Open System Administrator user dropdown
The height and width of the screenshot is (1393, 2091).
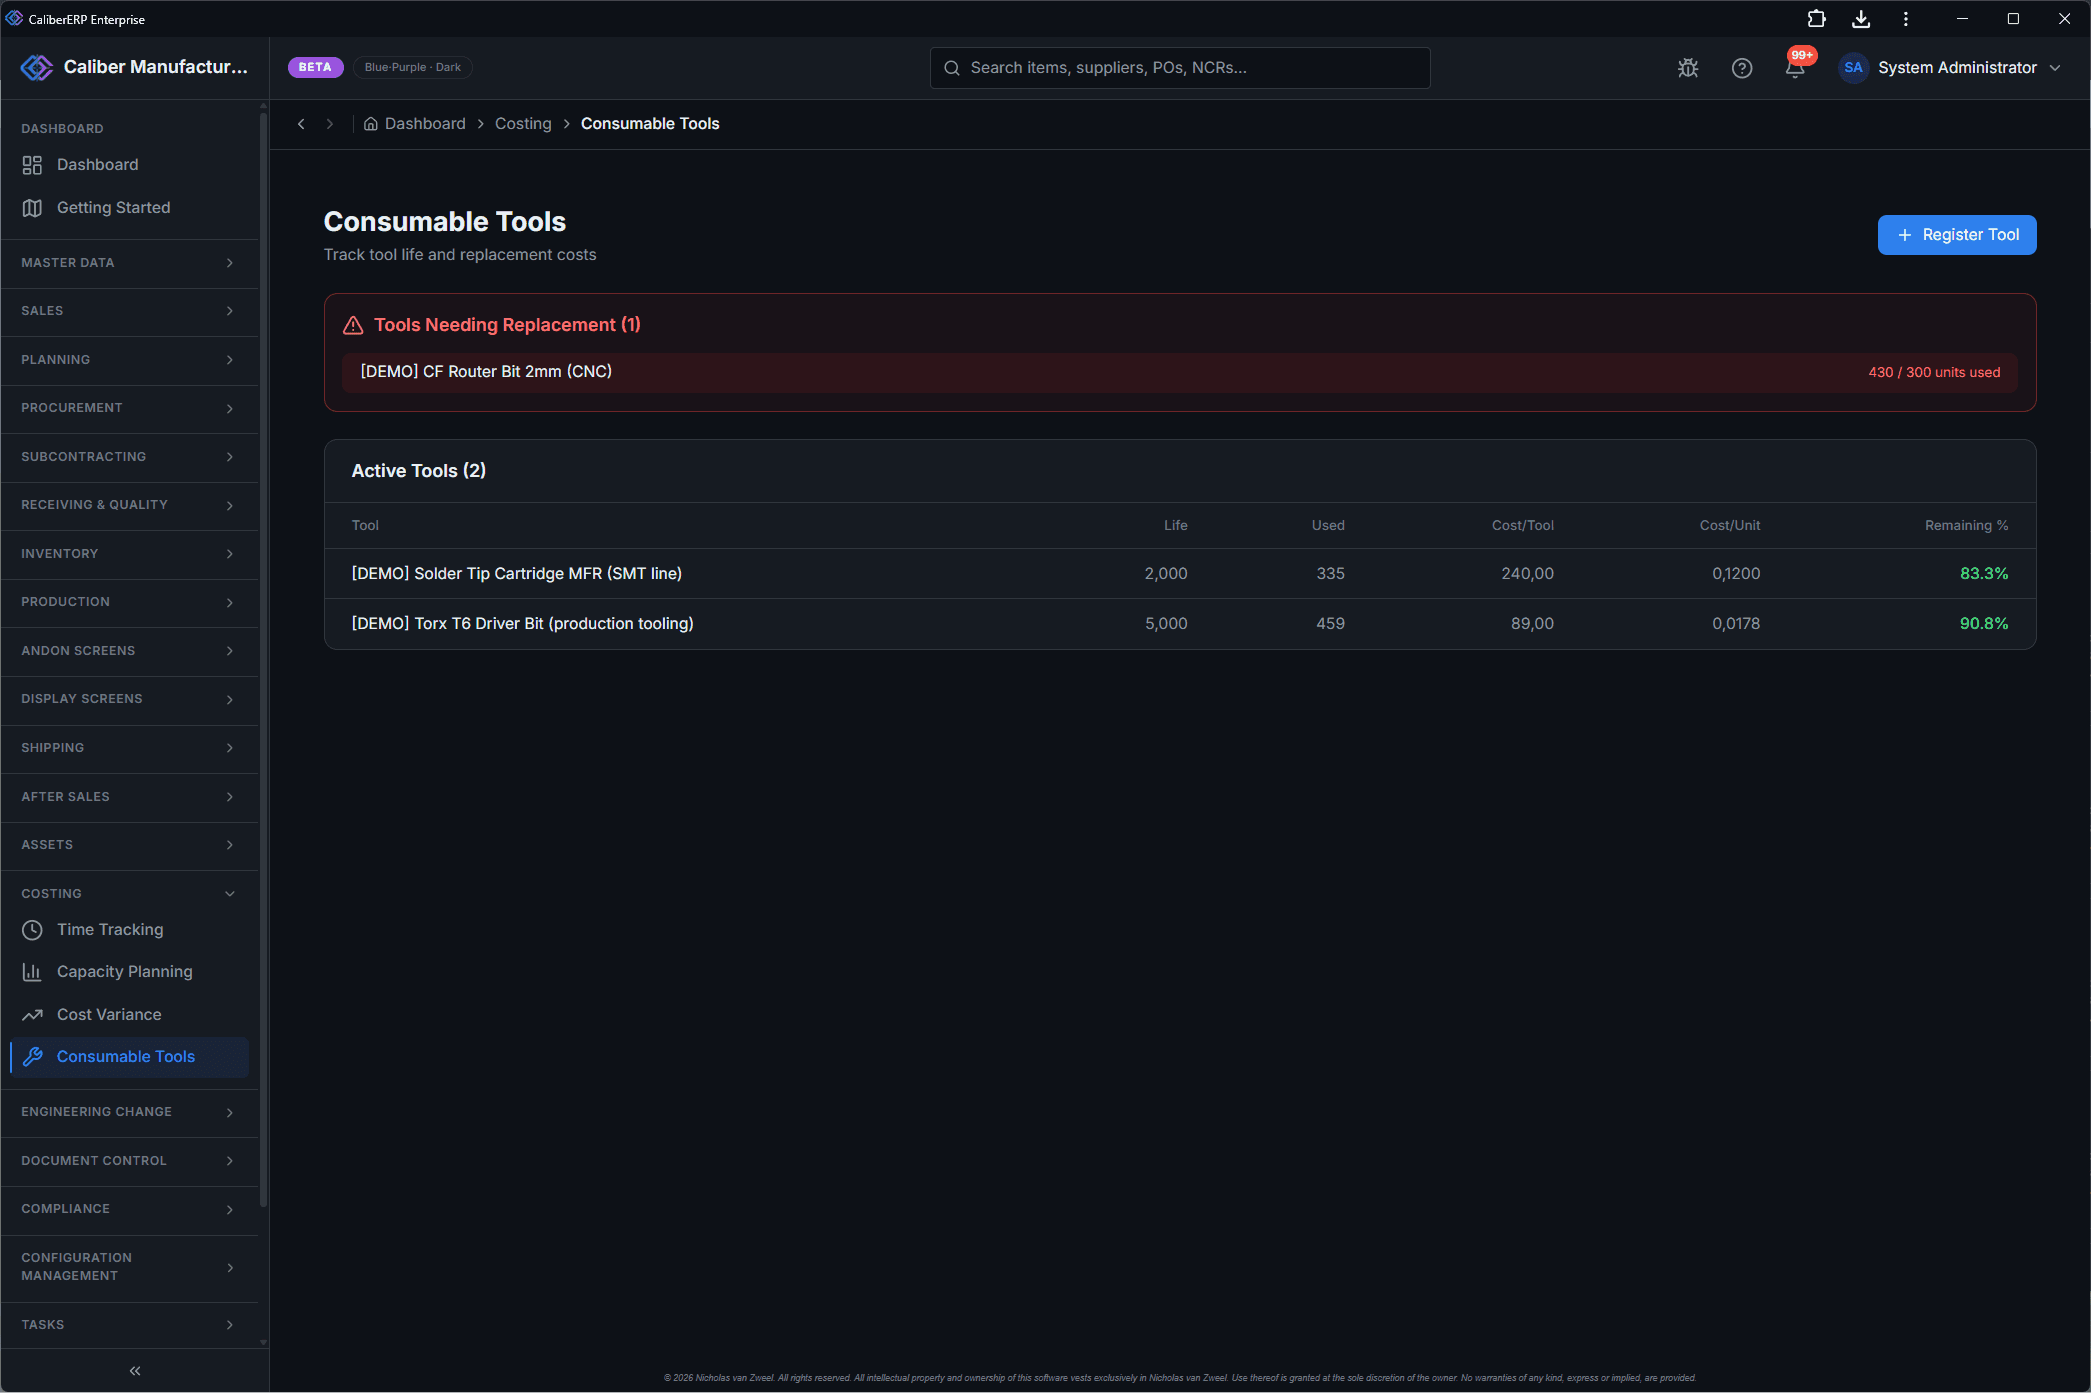(1950, 68)
